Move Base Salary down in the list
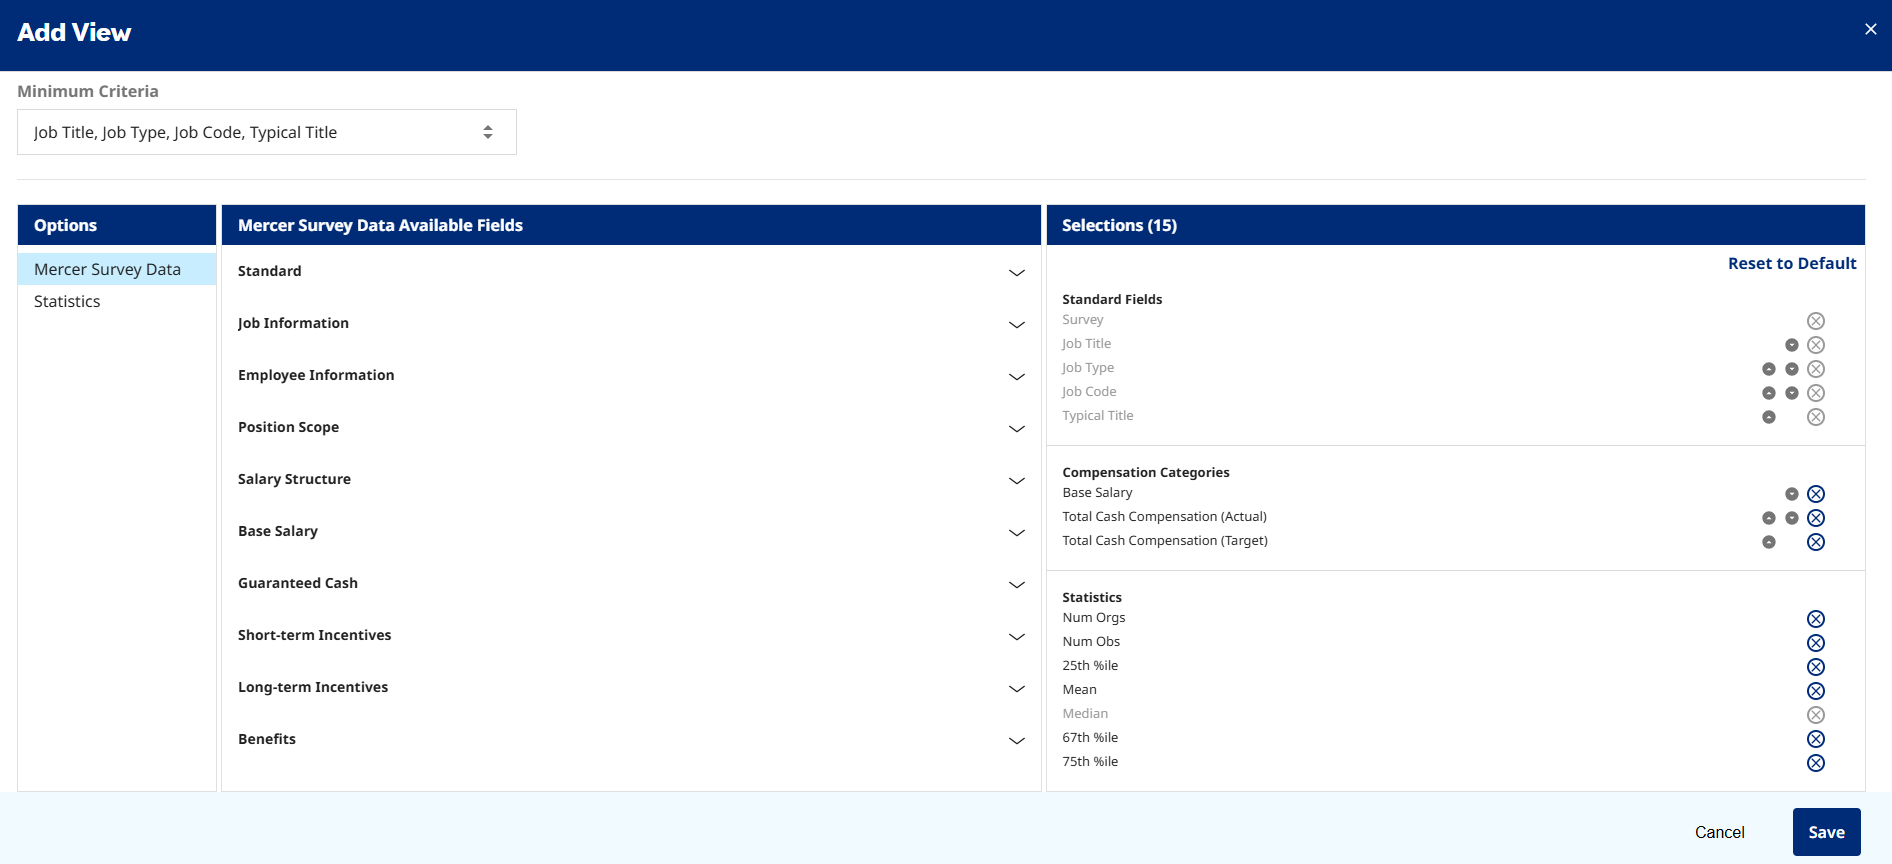 1792,494
